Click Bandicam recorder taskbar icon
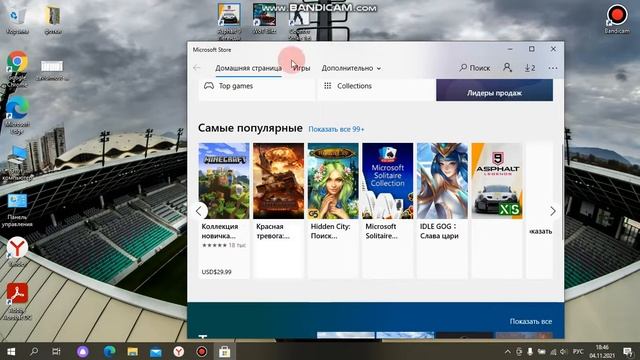This screenshot has height=360, width=640. coord(201,351)
